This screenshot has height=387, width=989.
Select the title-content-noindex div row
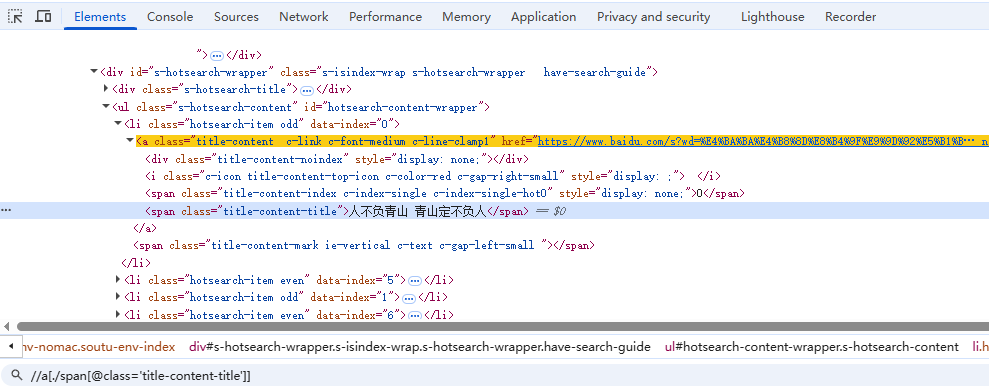tap(337, 159)
